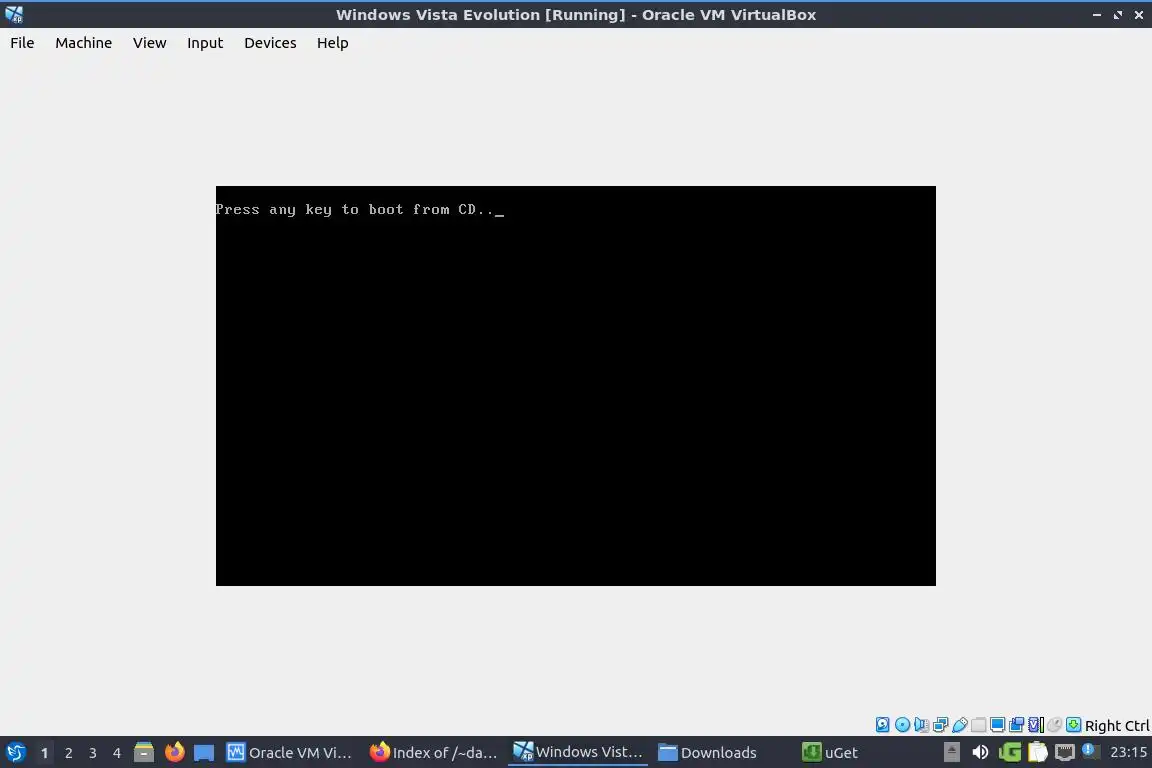Click the USB devices indicator
Image resolution: width=1152 pixels, height=768 pixels.
(960, 725)
